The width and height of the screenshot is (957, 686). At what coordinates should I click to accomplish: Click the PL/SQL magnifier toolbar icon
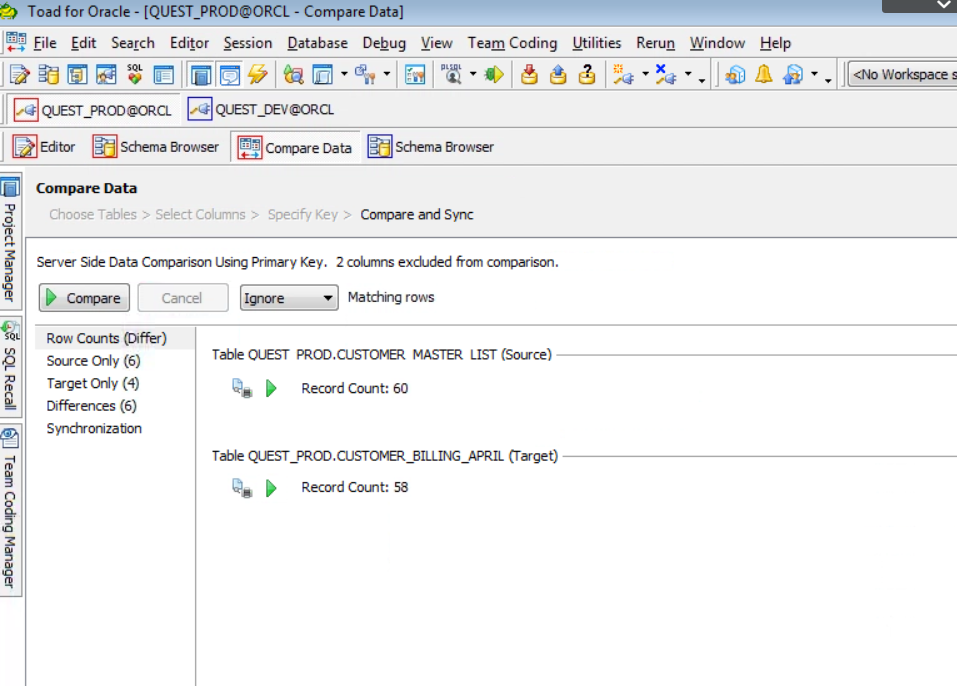(x=452, y=74)
